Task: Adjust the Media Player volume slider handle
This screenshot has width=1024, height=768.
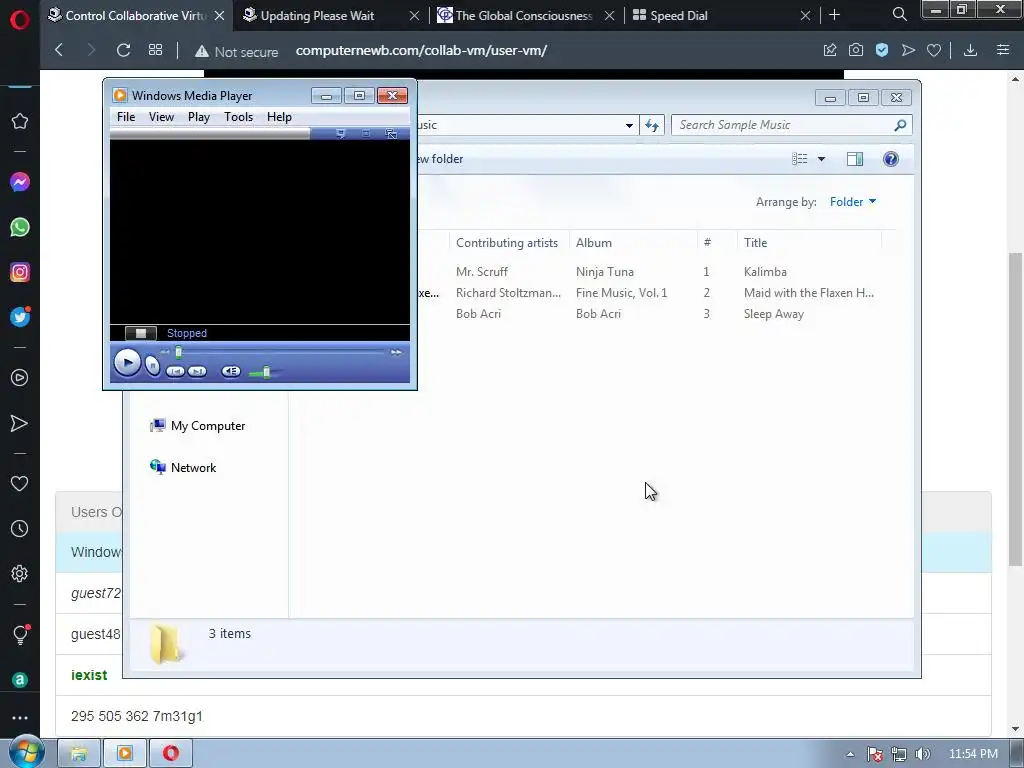Action: [266, 372]
